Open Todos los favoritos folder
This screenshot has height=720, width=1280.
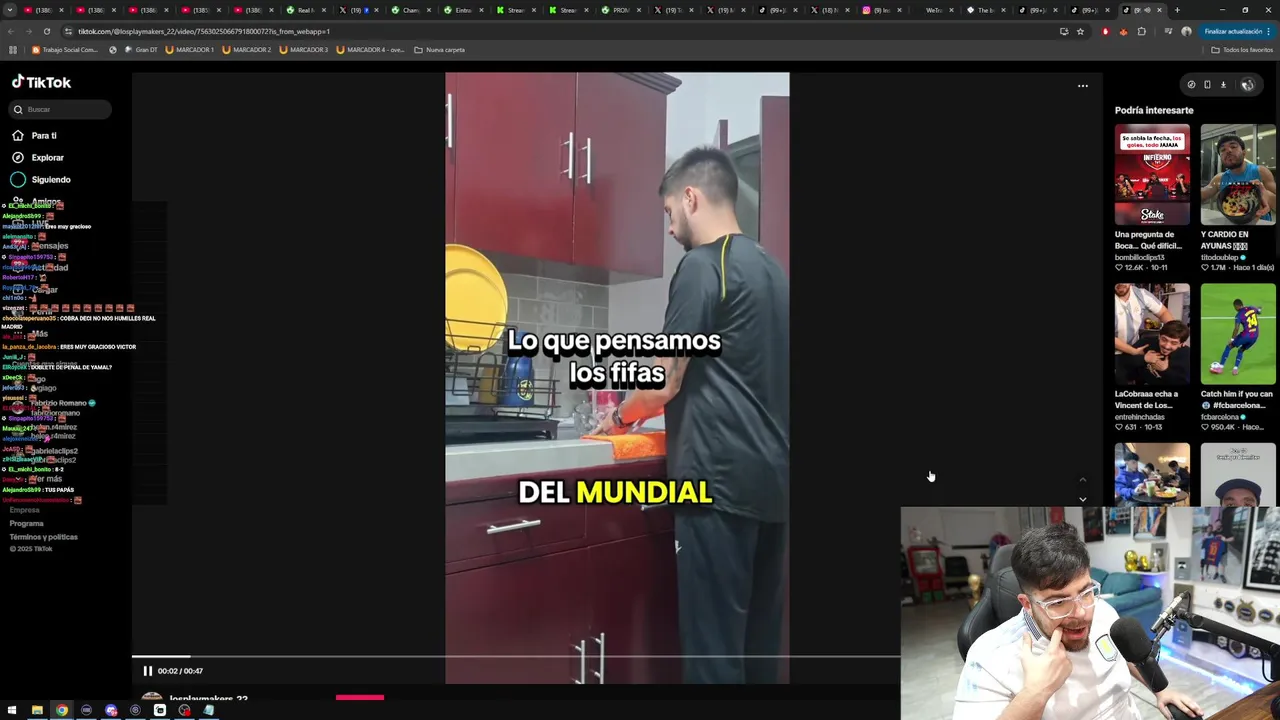1241,49
